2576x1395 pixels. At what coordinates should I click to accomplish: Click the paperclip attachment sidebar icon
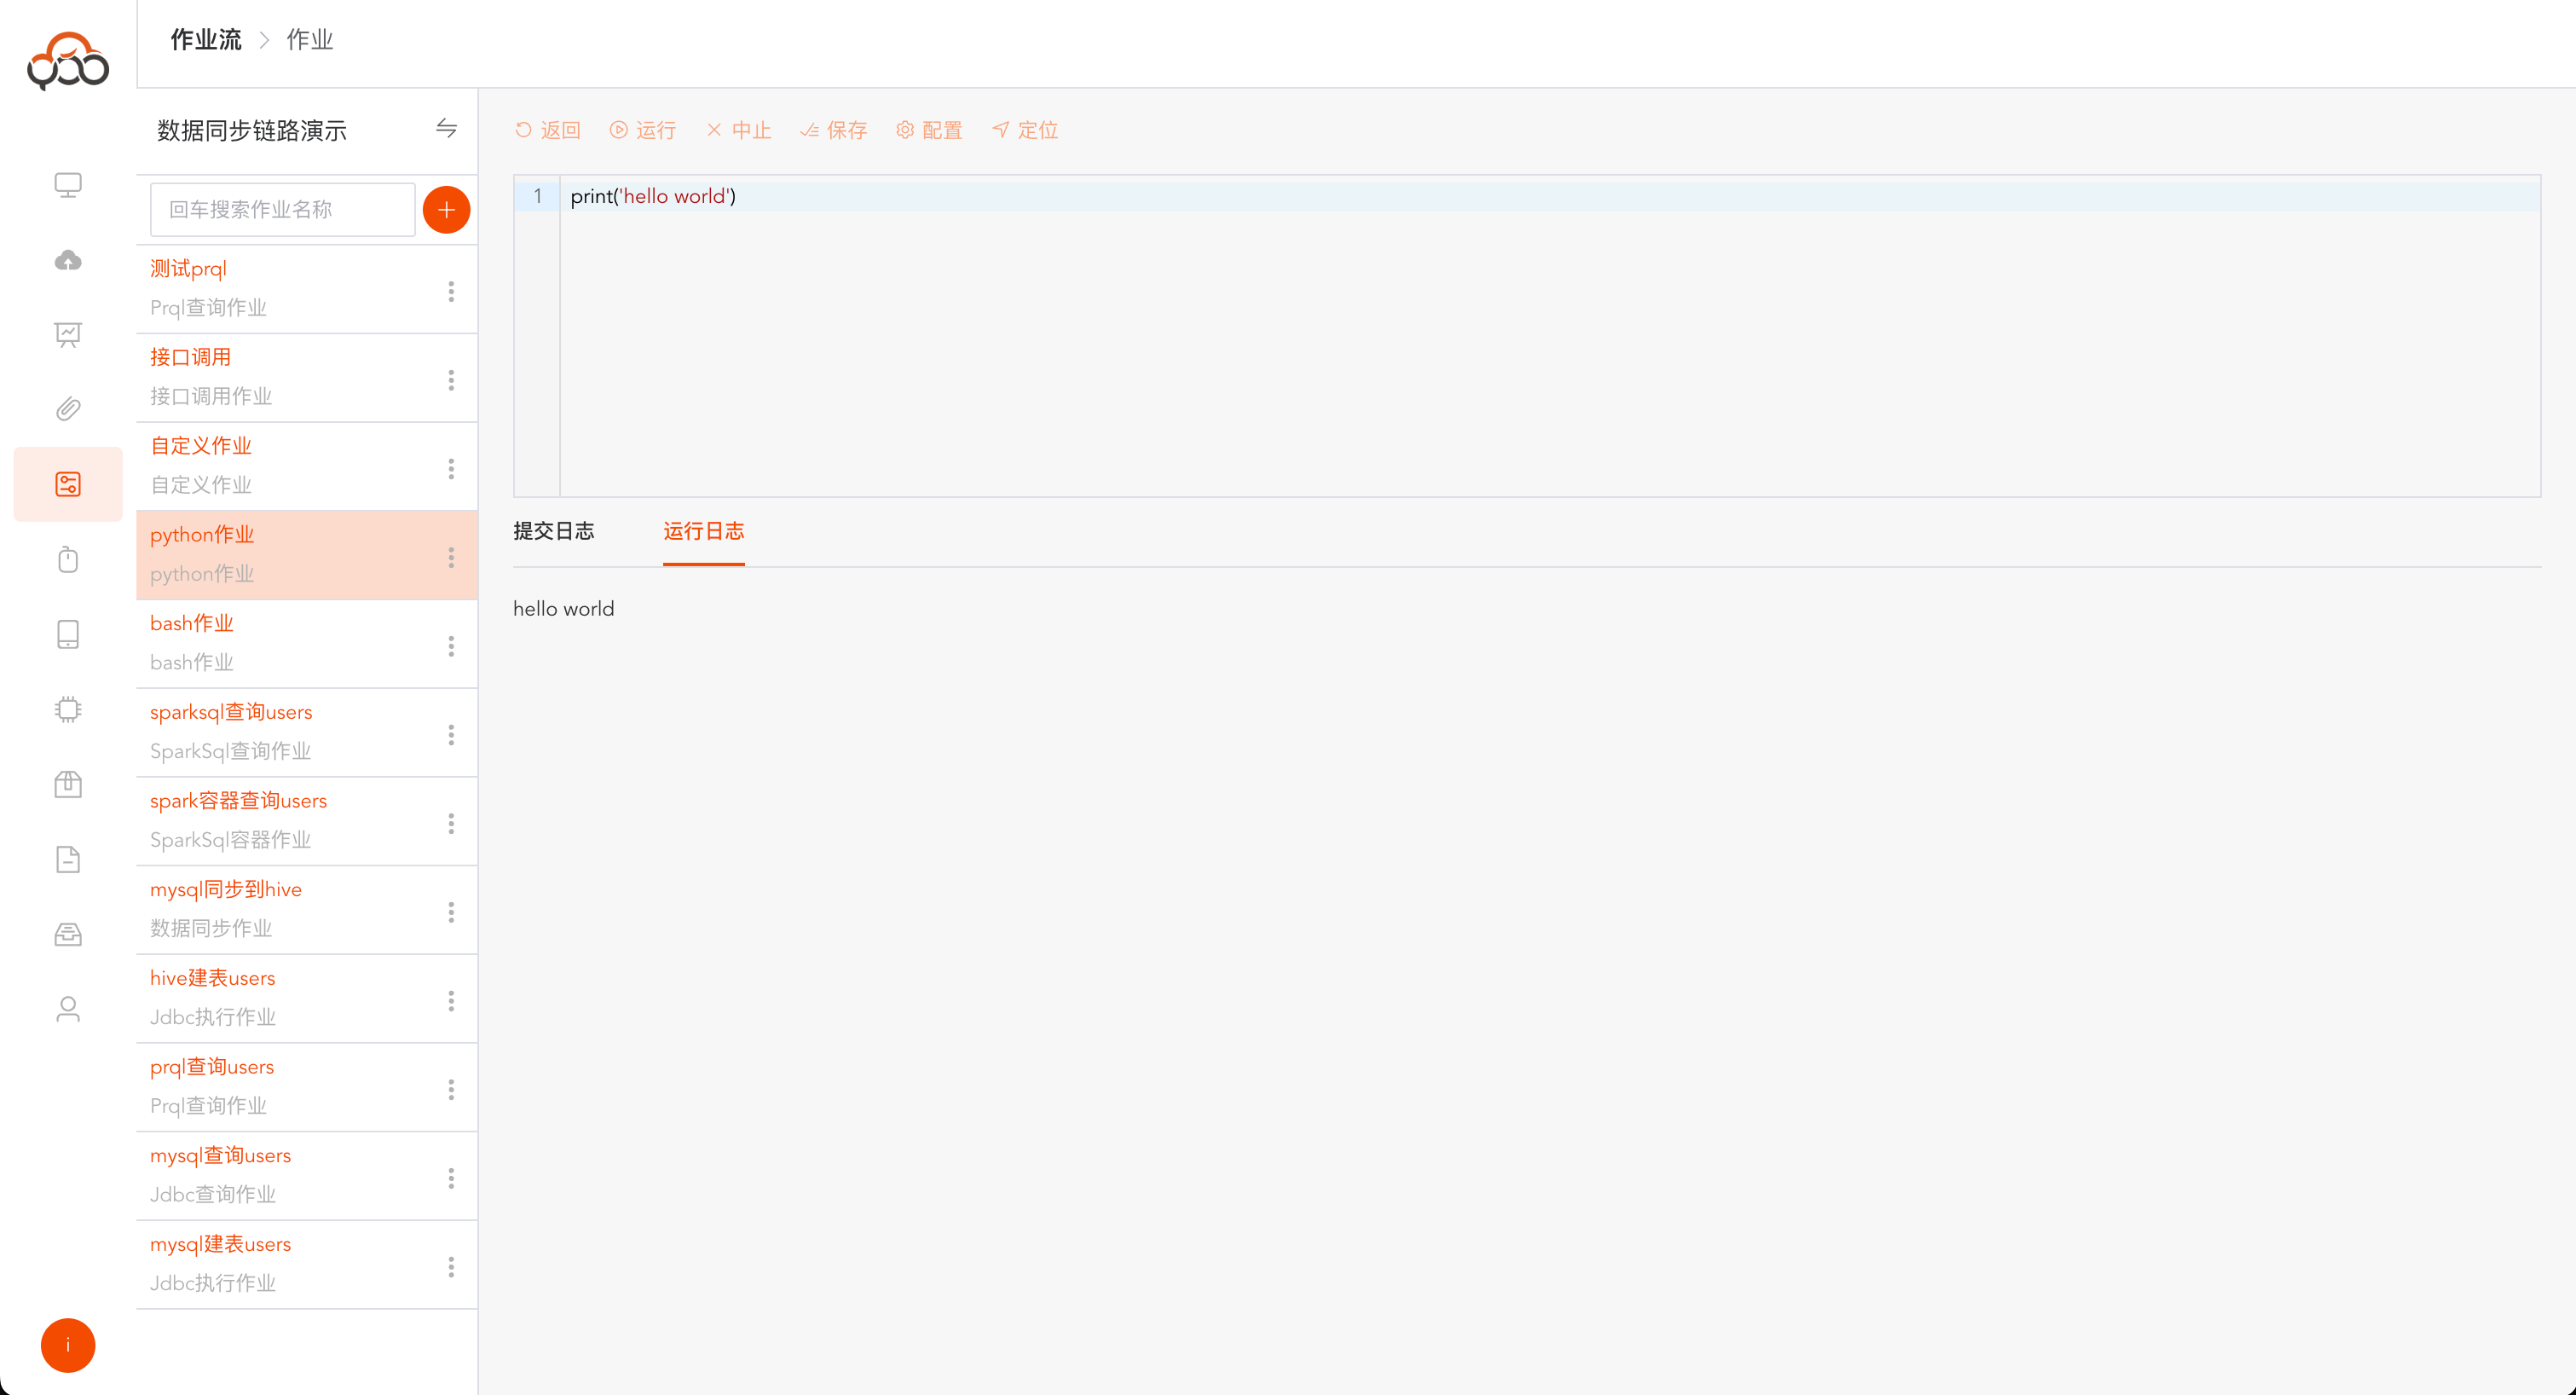click(x=68, y=409)
